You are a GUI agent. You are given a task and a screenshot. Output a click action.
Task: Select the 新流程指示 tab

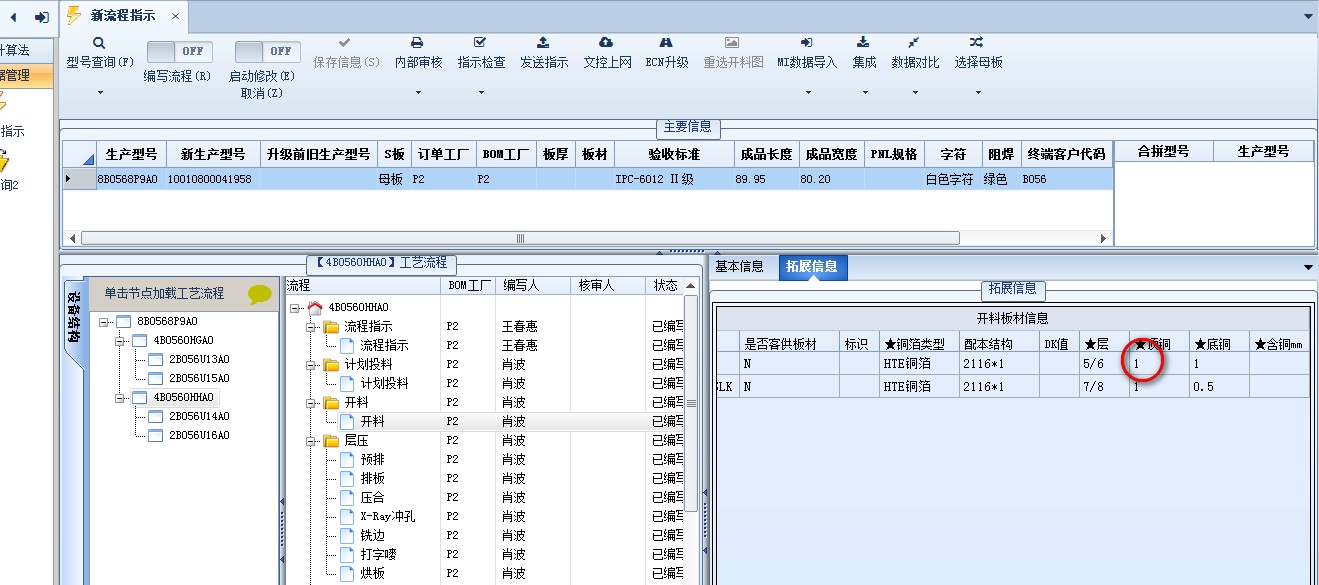click(x=122, y=17)
